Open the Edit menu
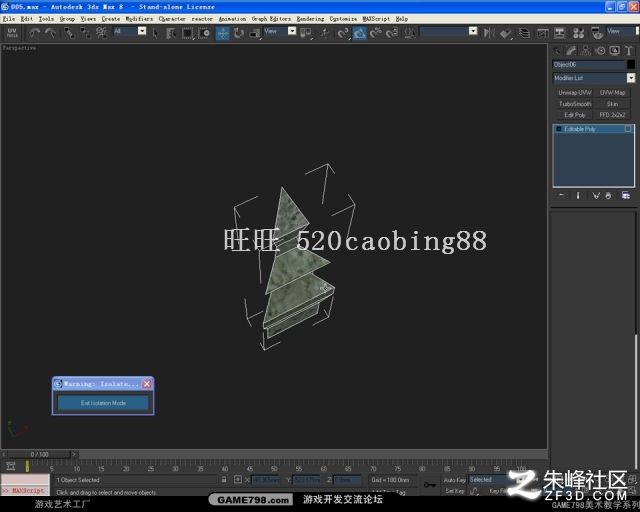 click(27, 19)
